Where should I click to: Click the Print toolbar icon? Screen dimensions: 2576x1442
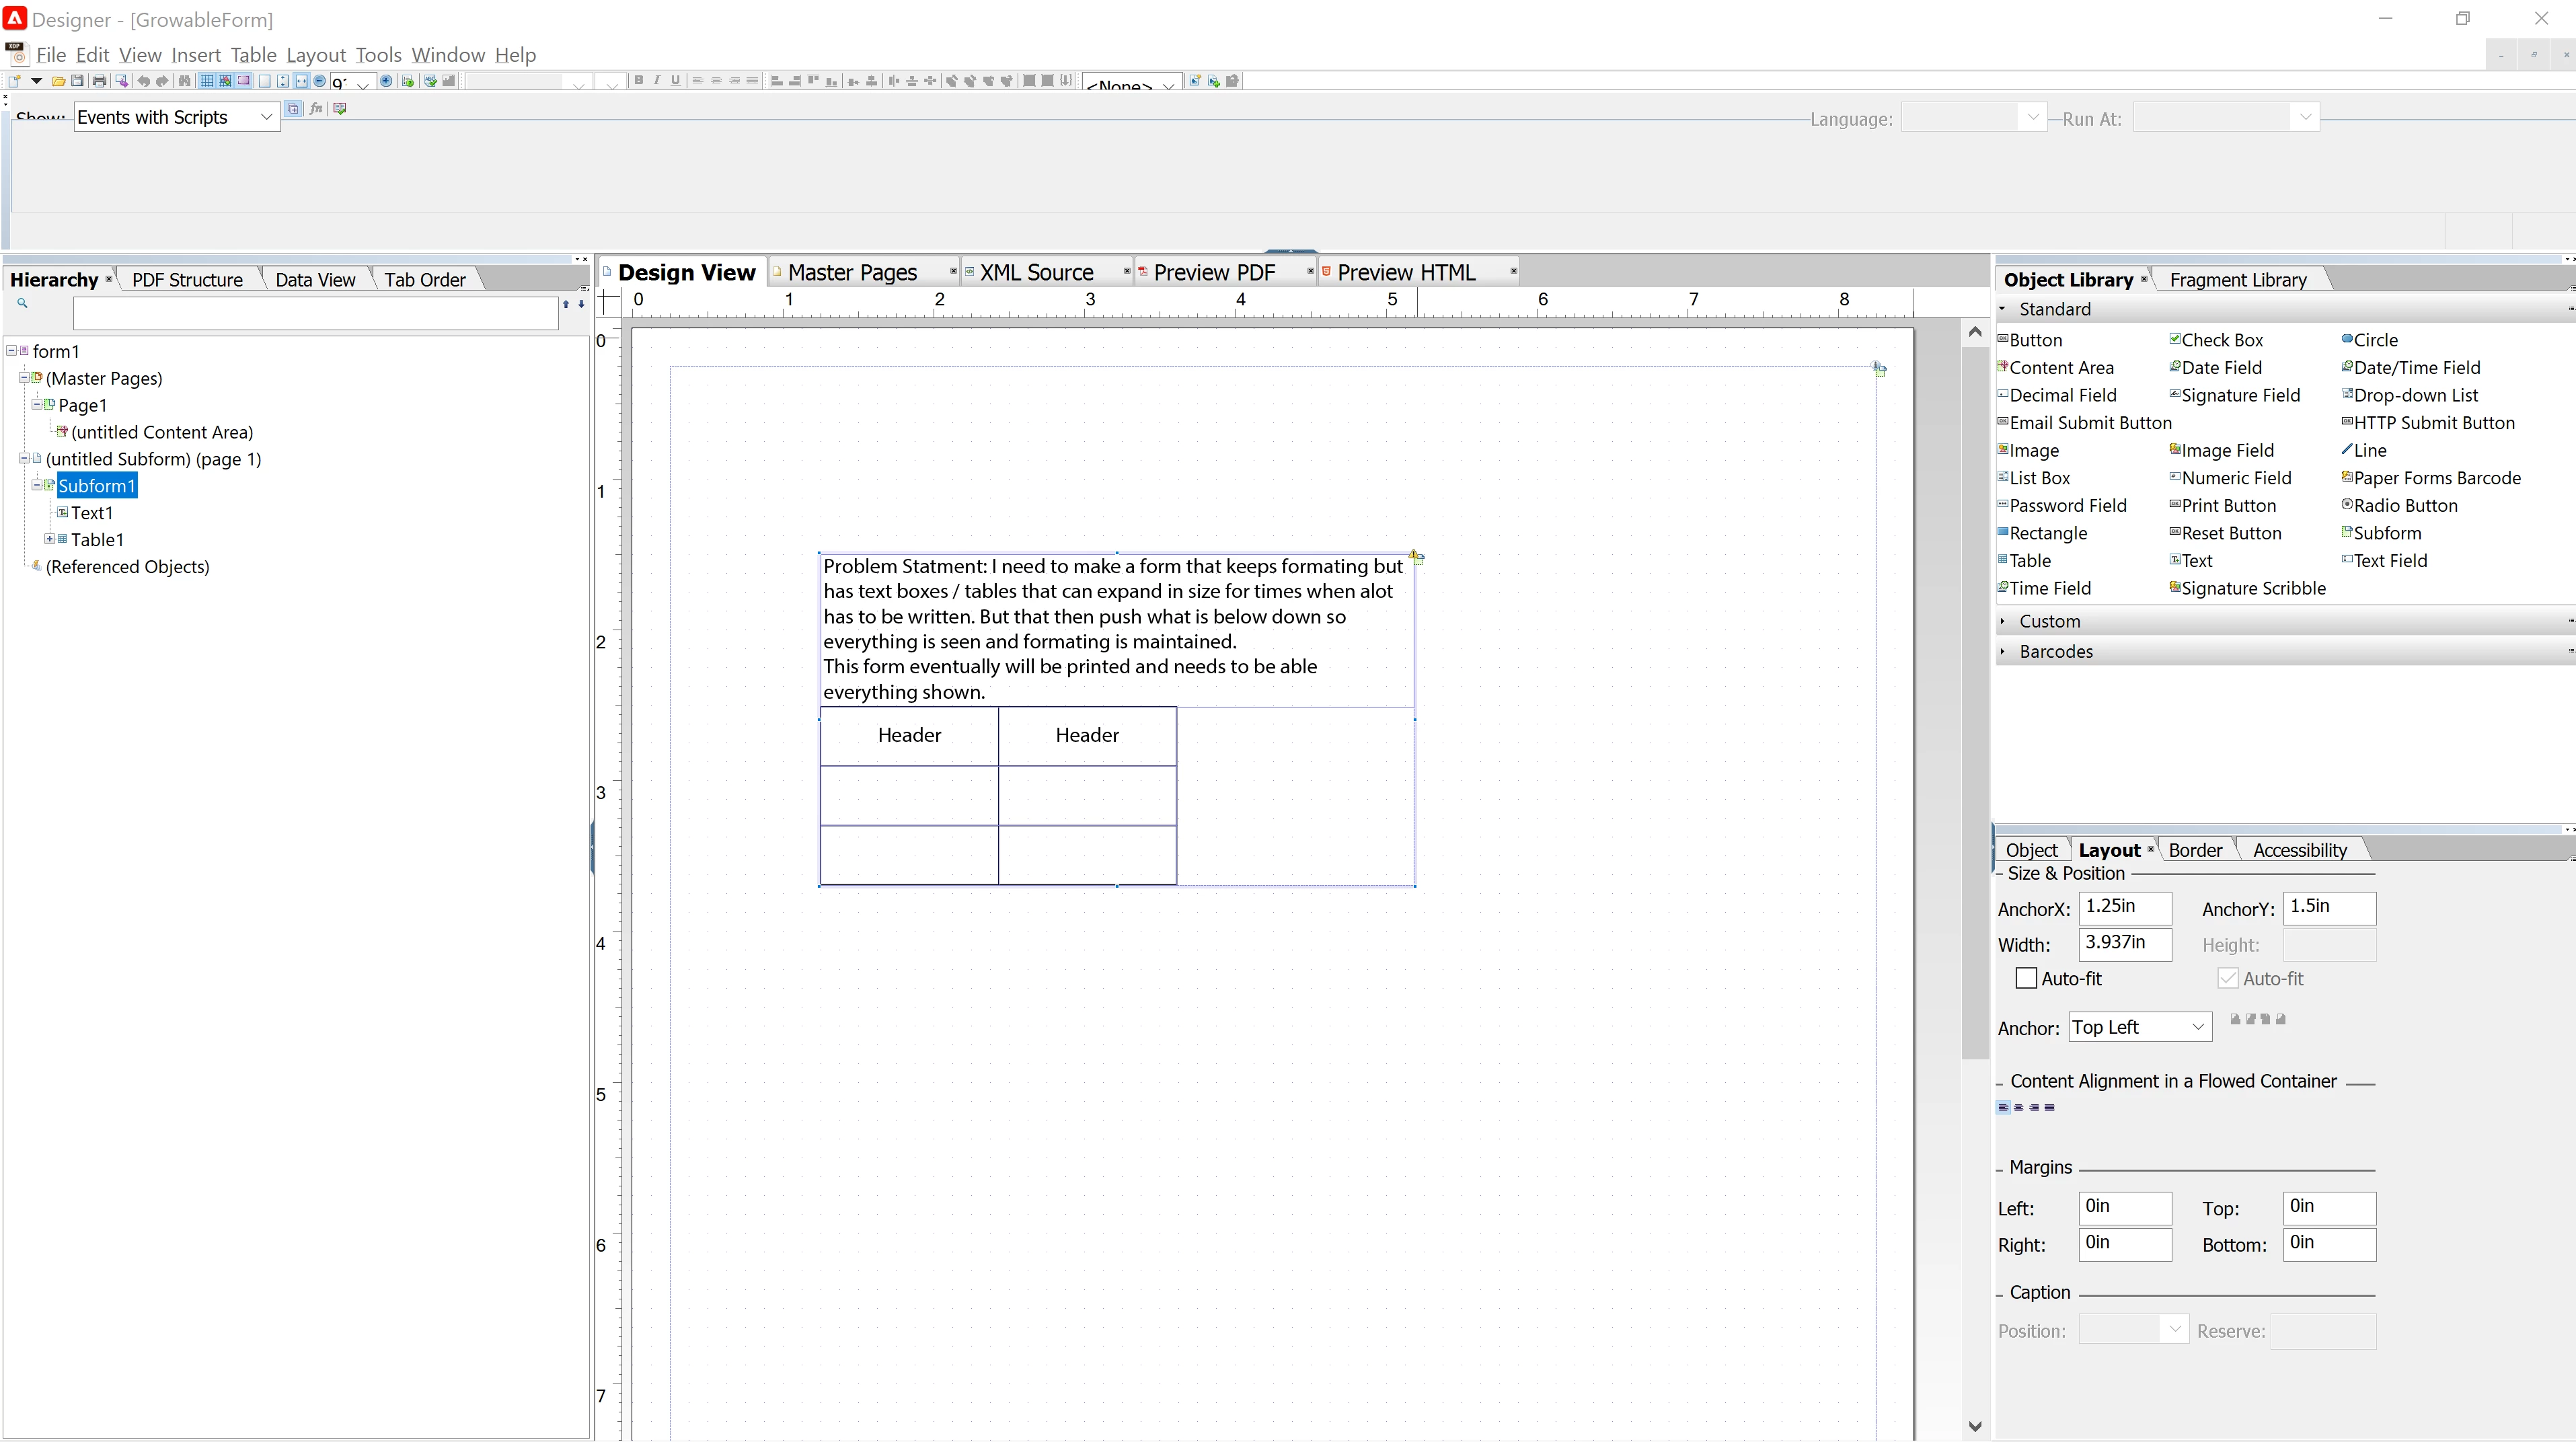pos(99,81)
